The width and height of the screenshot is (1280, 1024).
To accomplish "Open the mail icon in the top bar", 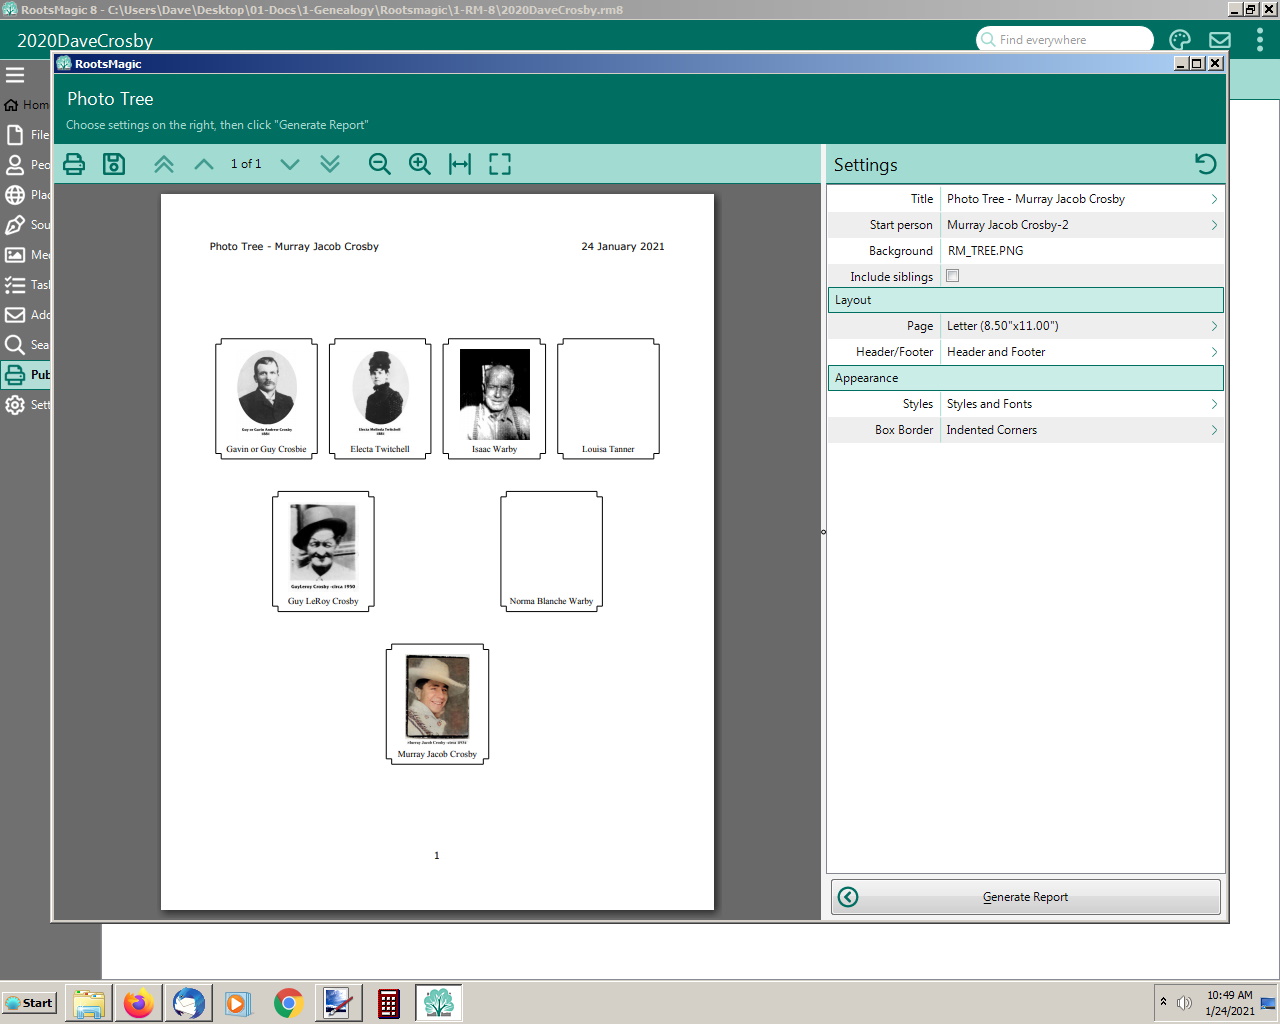I will [x=1220, y=40].
